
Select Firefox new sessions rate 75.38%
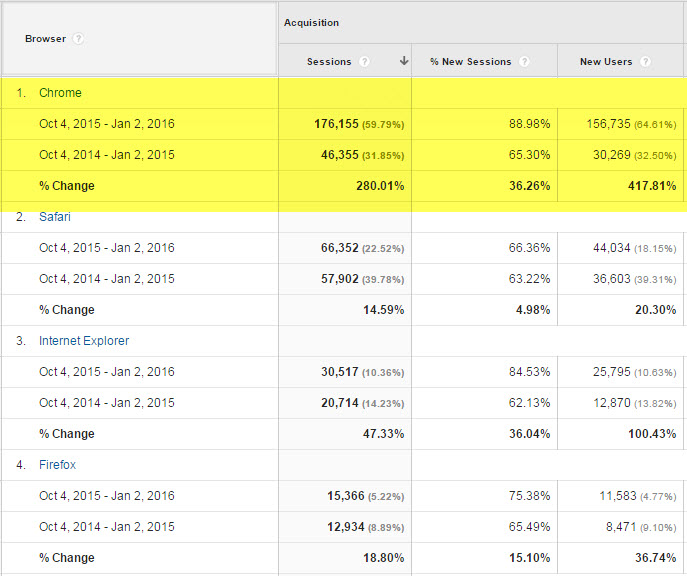click(x=529, y=496)
